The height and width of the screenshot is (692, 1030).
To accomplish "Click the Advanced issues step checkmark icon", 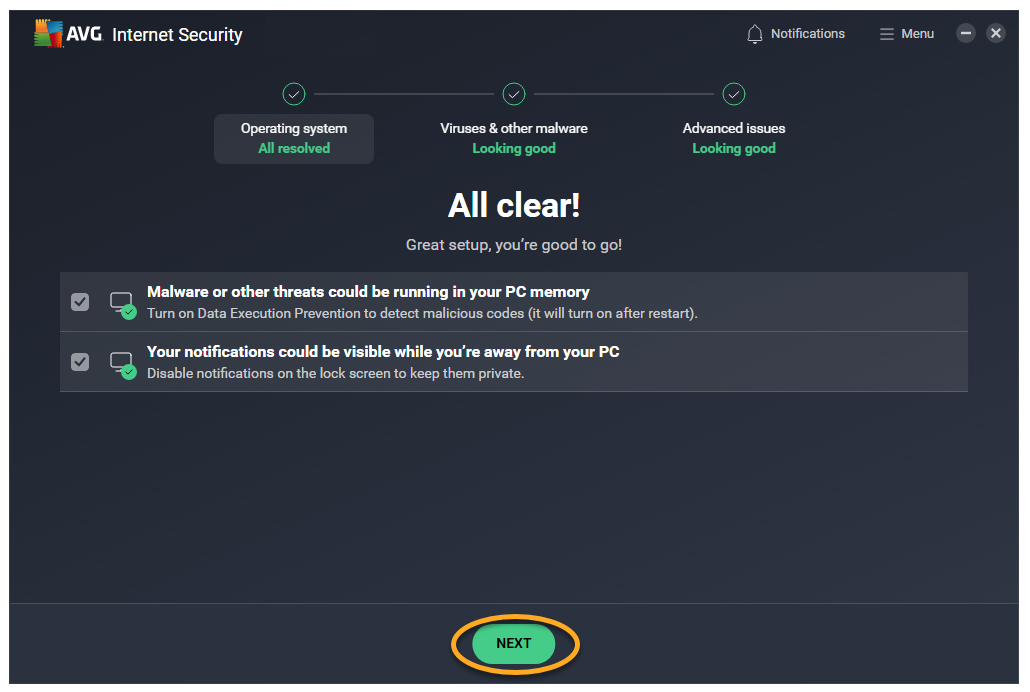I will coord(734,94).
